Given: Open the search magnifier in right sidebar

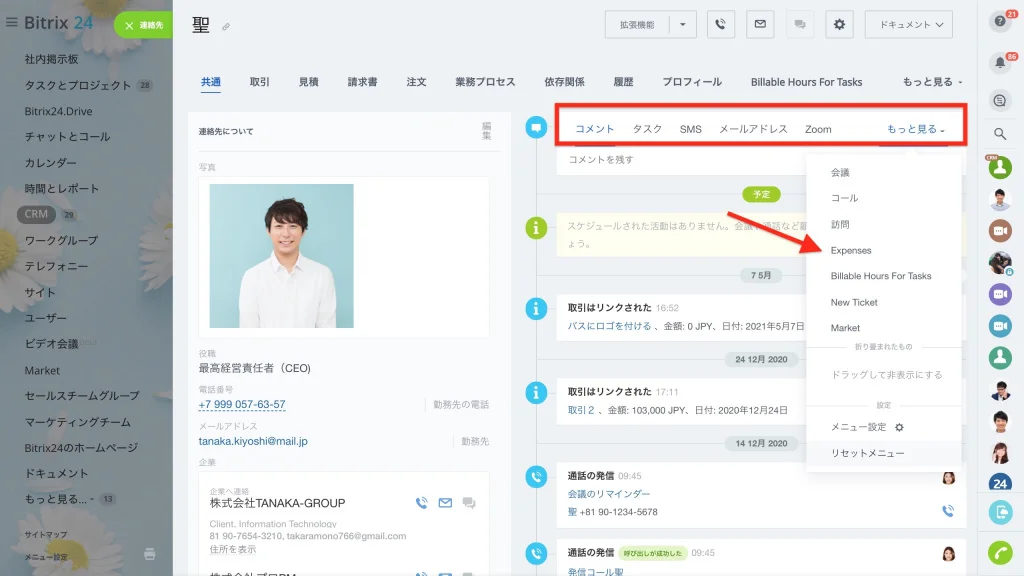Looking at the screenshot, I should click(1000, 134).
